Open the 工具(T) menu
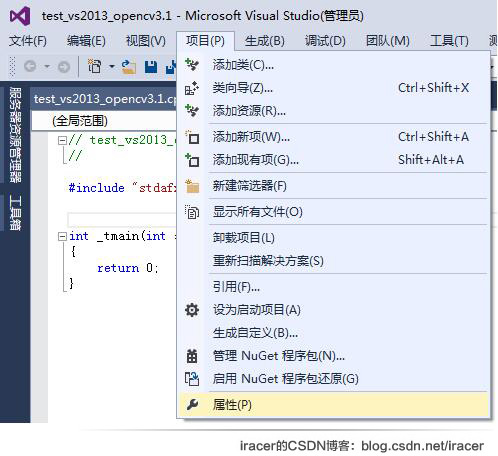Screen dimensions: 498x456 pyautogui.click(x=449, y=41)
